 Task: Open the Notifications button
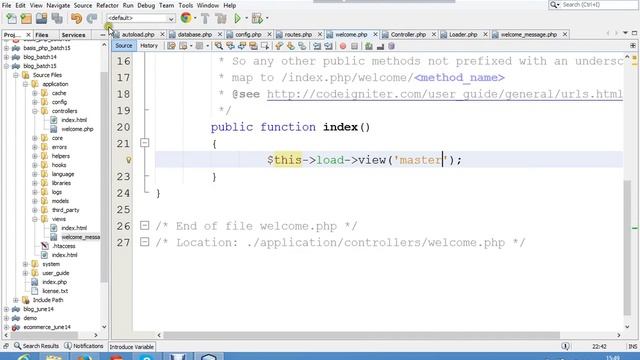[84, 346]
